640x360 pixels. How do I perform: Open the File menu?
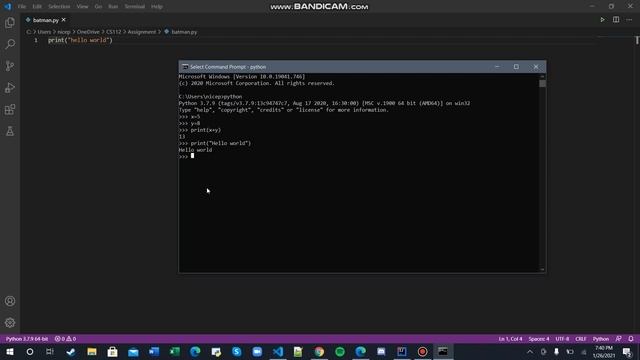22,7
